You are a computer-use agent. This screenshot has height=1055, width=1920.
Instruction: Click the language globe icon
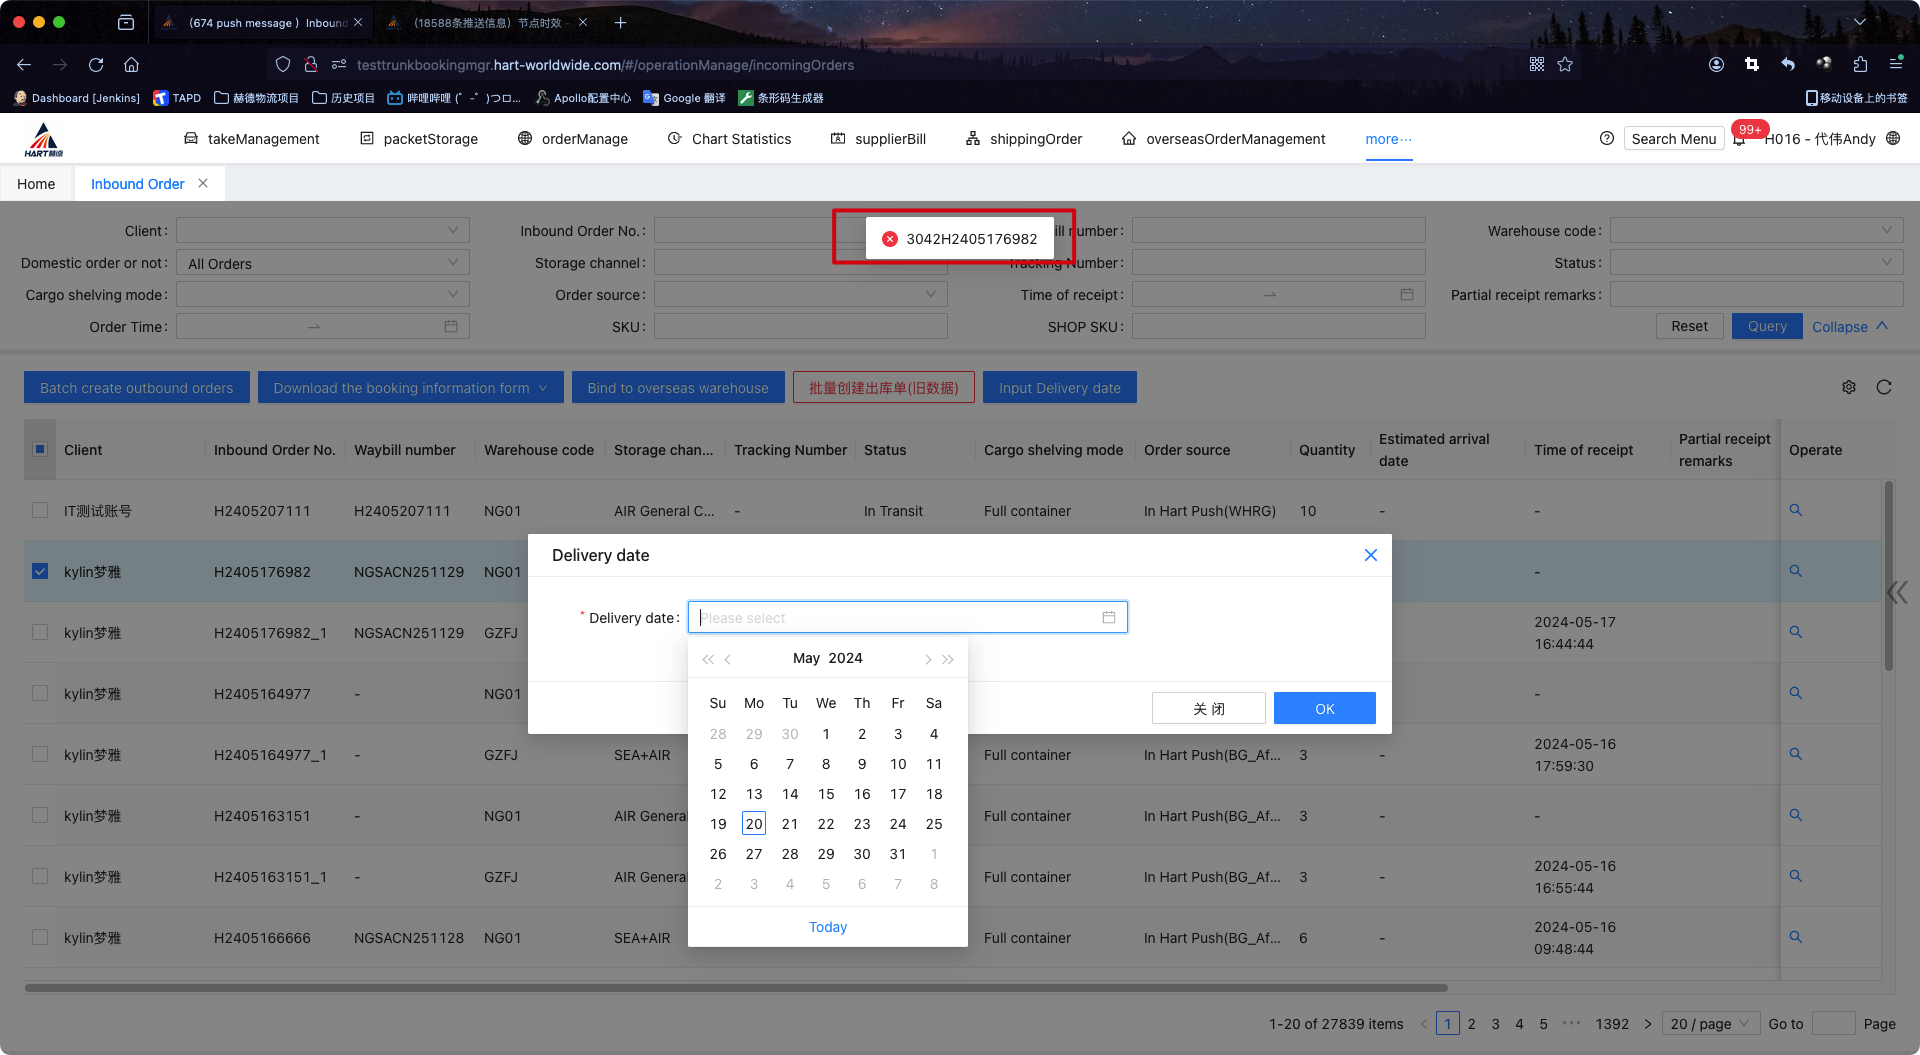(1893, 139)
